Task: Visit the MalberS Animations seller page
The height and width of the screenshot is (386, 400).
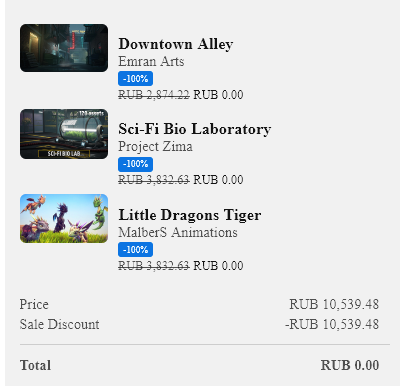Action: coord(178,232)
